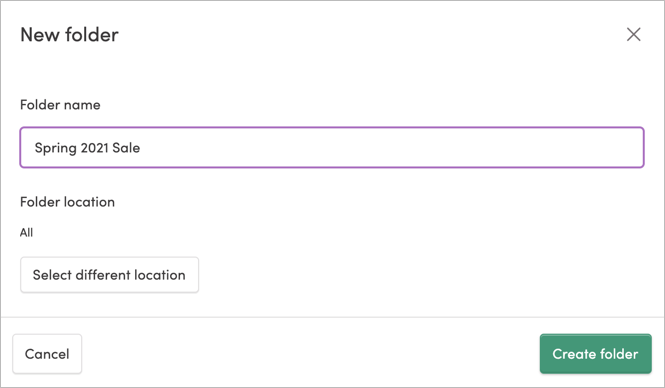Viewport: 665px width, 388px height.
Task: Confirm with the green Create folder button
Action: 595,354
